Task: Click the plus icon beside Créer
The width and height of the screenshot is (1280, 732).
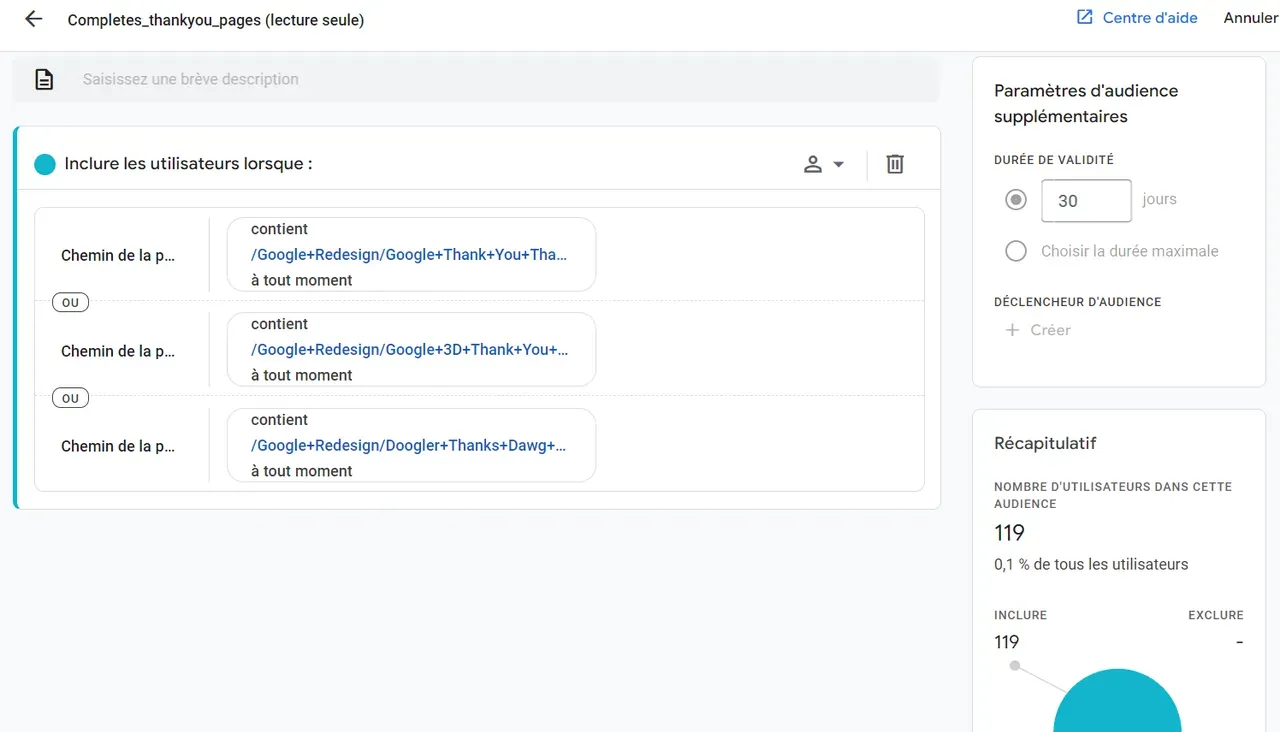Action: coord(1012,330)
